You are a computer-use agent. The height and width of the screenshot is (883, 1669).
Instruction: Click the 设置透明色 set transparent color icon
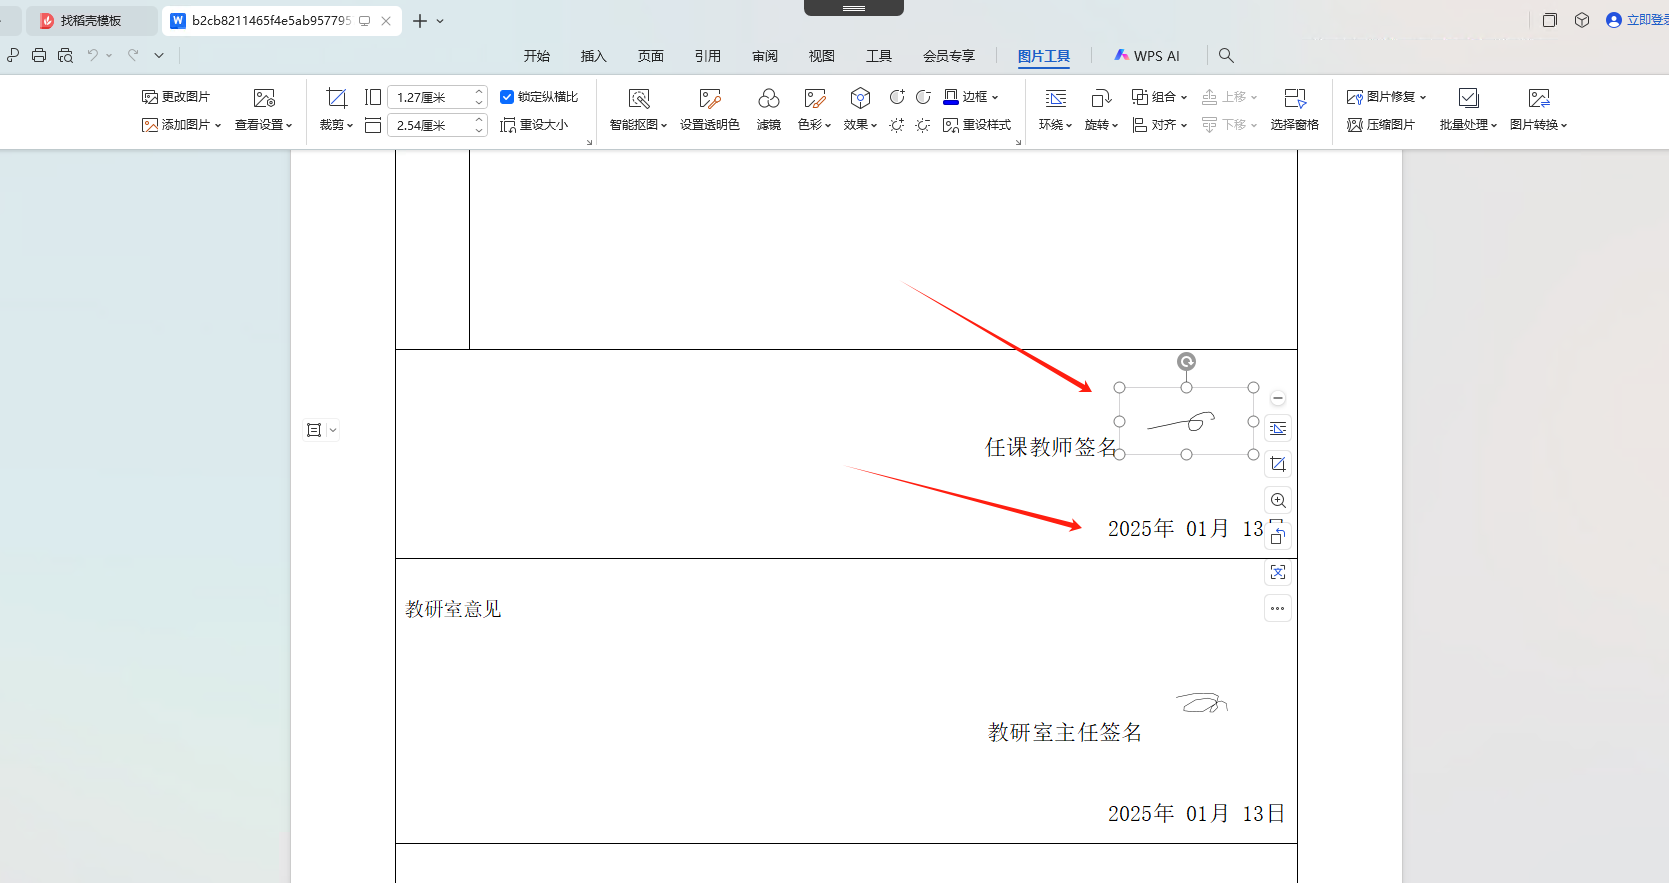(x=710, y=98)
